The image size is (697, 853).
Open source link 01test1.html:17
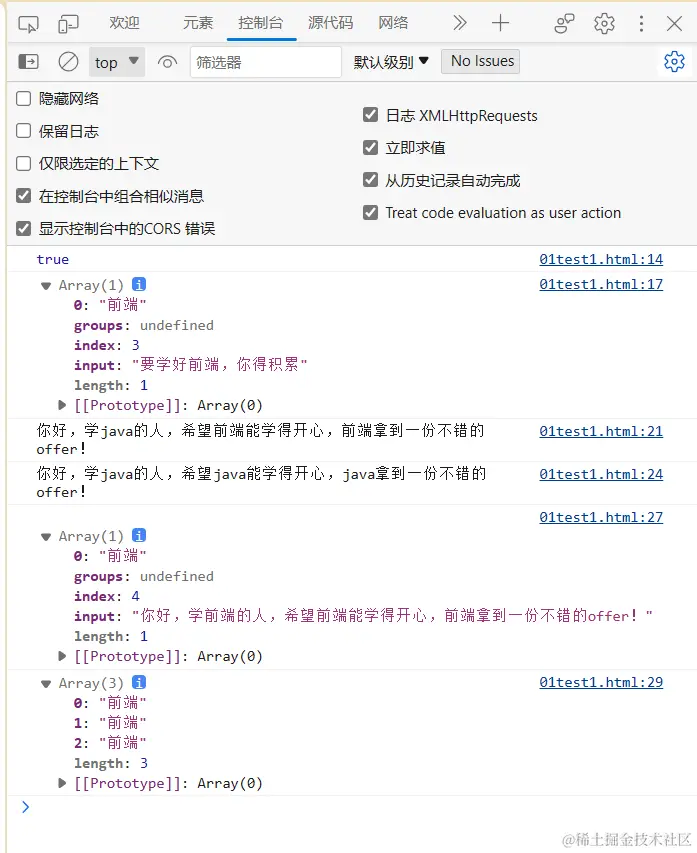(600, 284)
